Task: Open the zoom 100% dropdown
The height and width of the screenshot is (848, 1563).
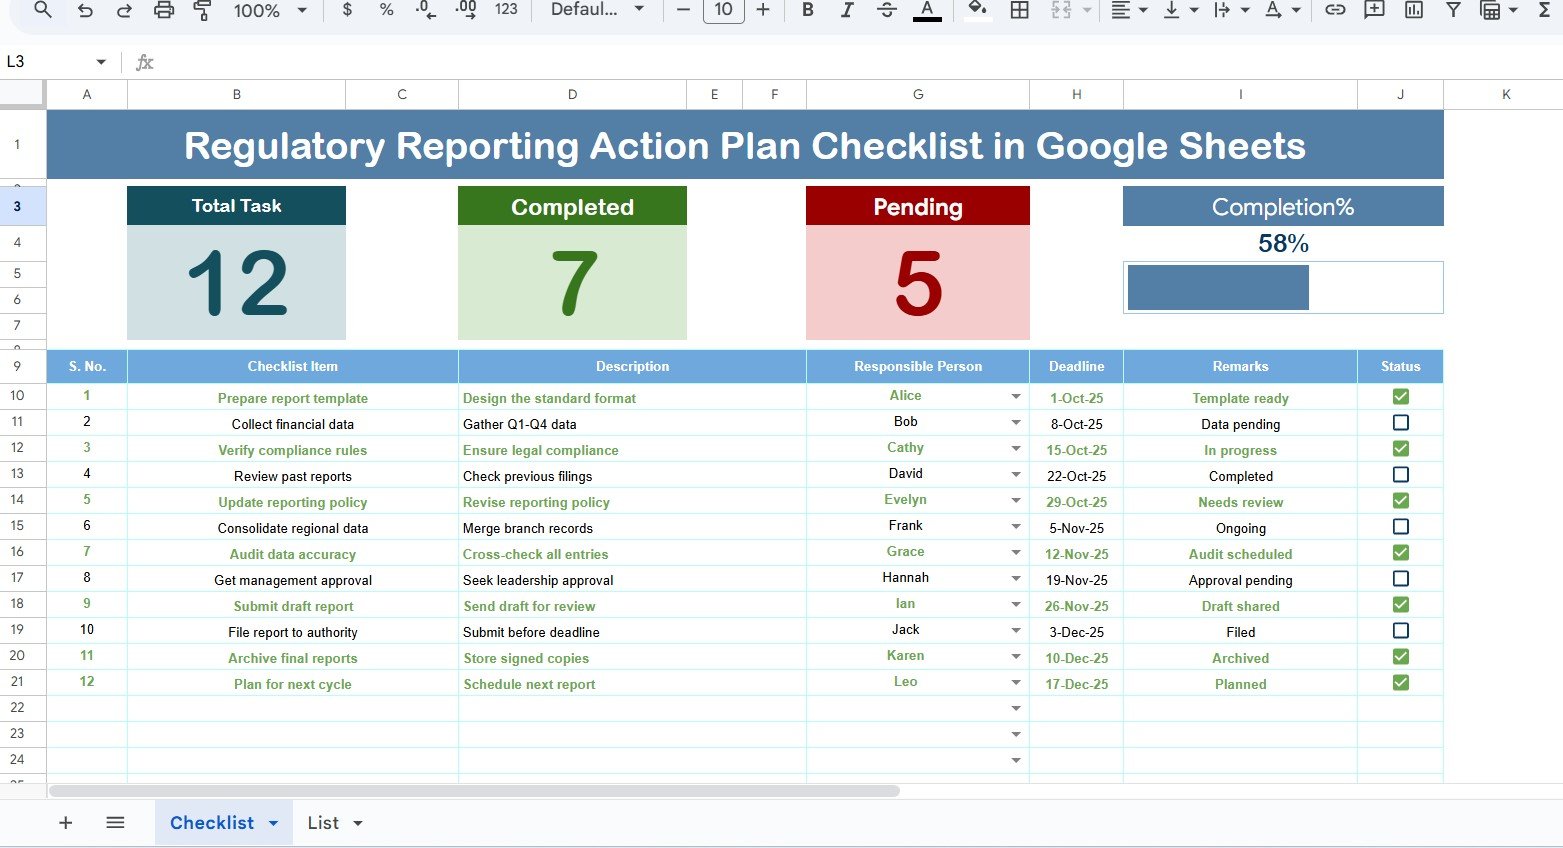Action: (x=270, y=10)
